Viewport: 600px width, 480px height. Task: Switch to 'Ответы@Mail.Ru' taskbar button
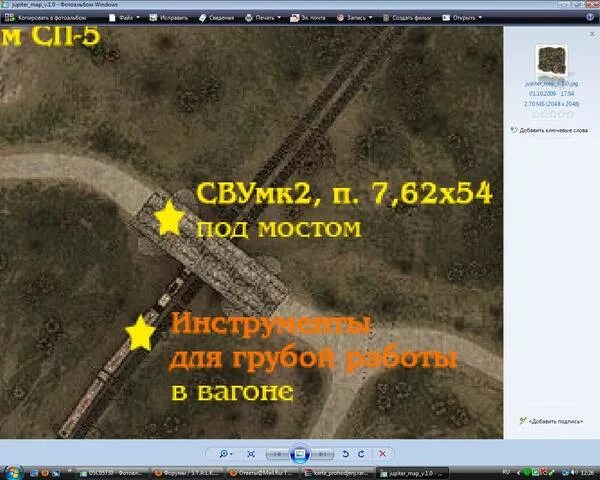263,473
